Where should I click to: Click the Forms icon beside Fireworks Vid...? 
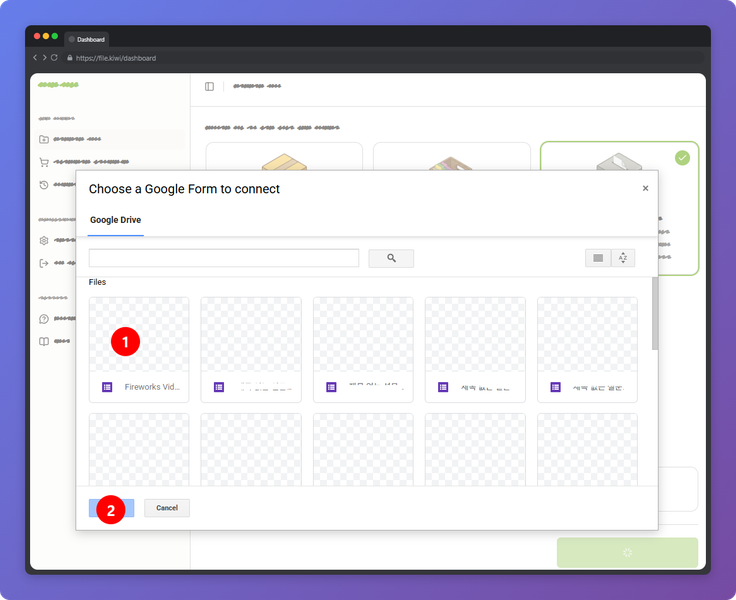[107, 387]
